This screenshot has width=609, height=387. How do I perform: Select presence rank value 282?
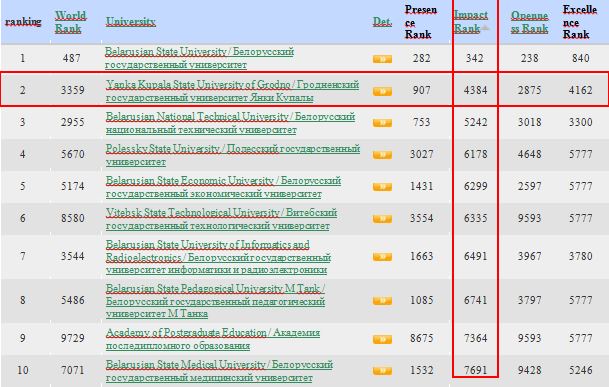coord(422,58)
